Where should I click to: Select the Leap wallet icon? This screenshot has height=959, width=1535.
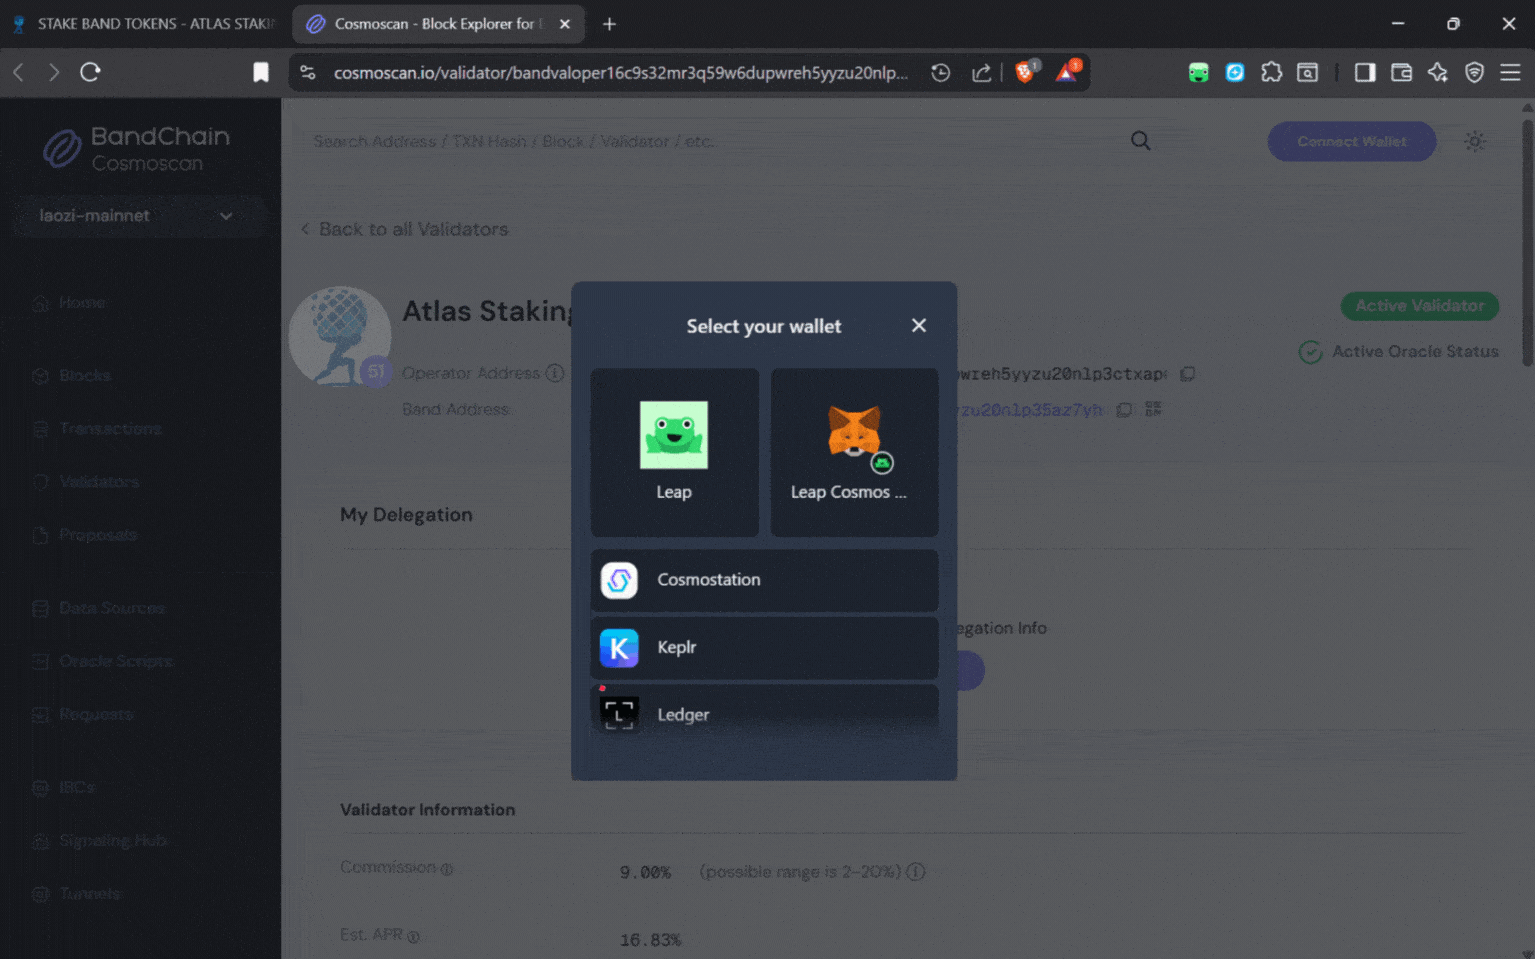tap(674, 435)
